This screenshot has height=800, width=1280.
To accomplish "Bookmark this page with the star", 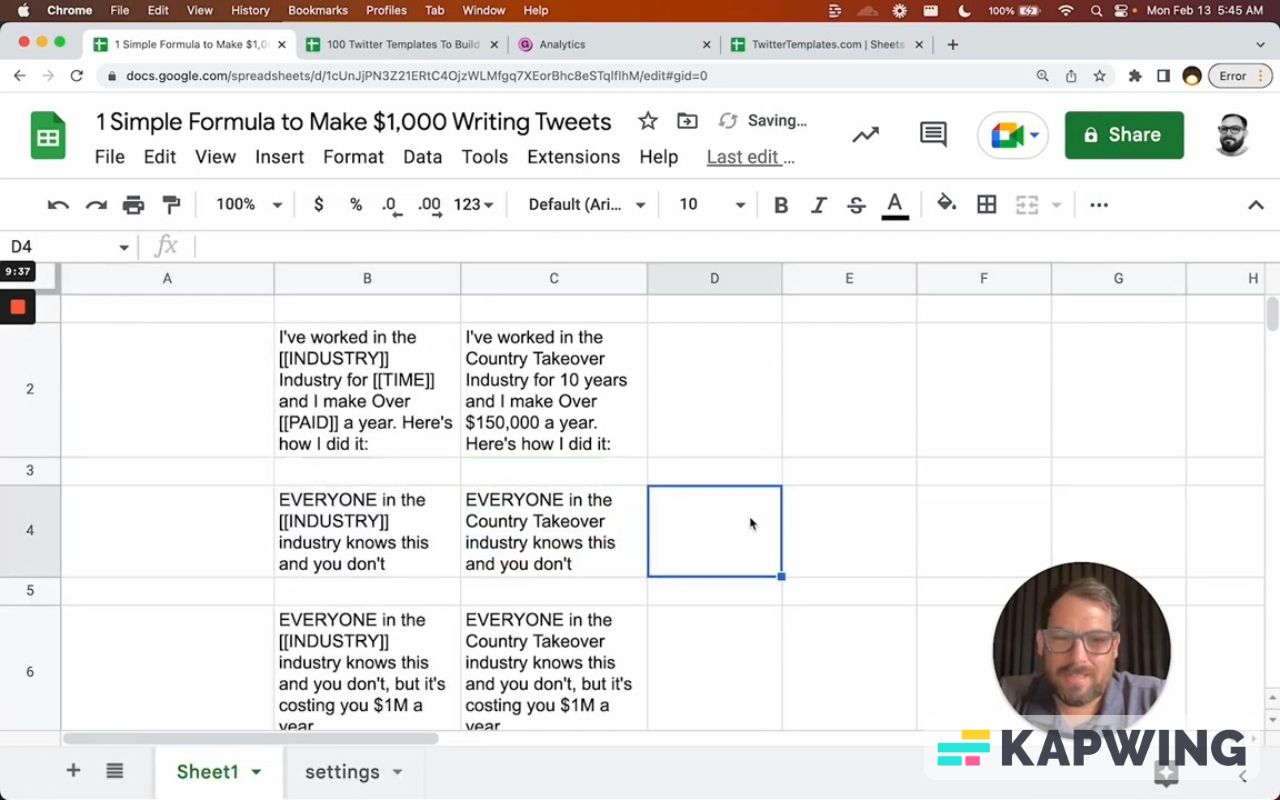I will (x=1100, y=76).
